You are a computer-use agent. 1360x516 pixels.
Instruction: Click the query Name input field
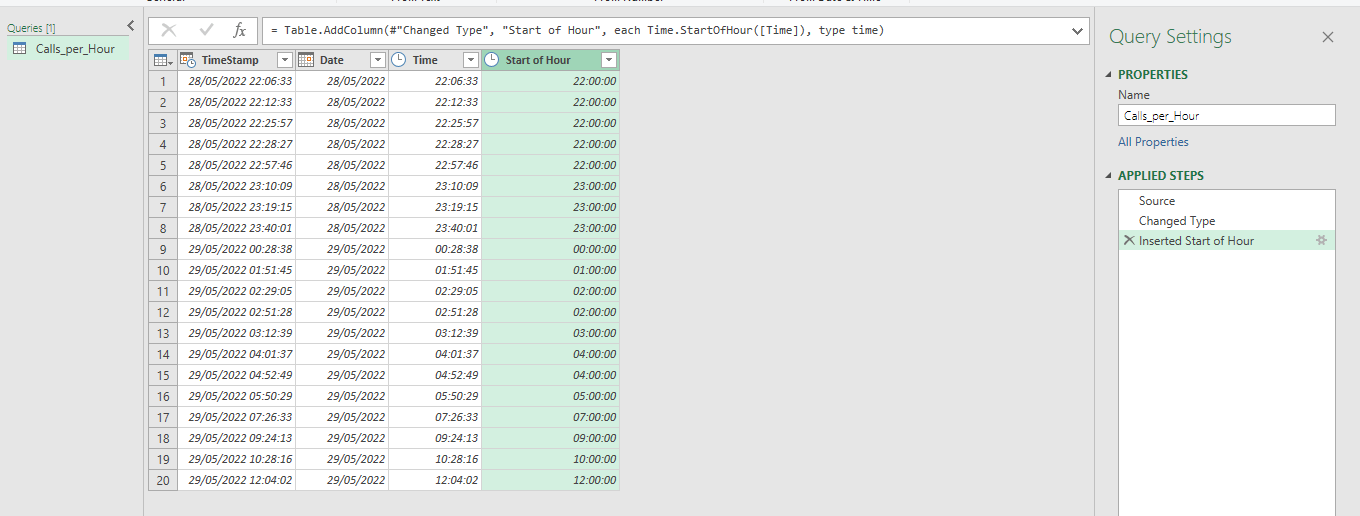click(x=1227, y=115)
